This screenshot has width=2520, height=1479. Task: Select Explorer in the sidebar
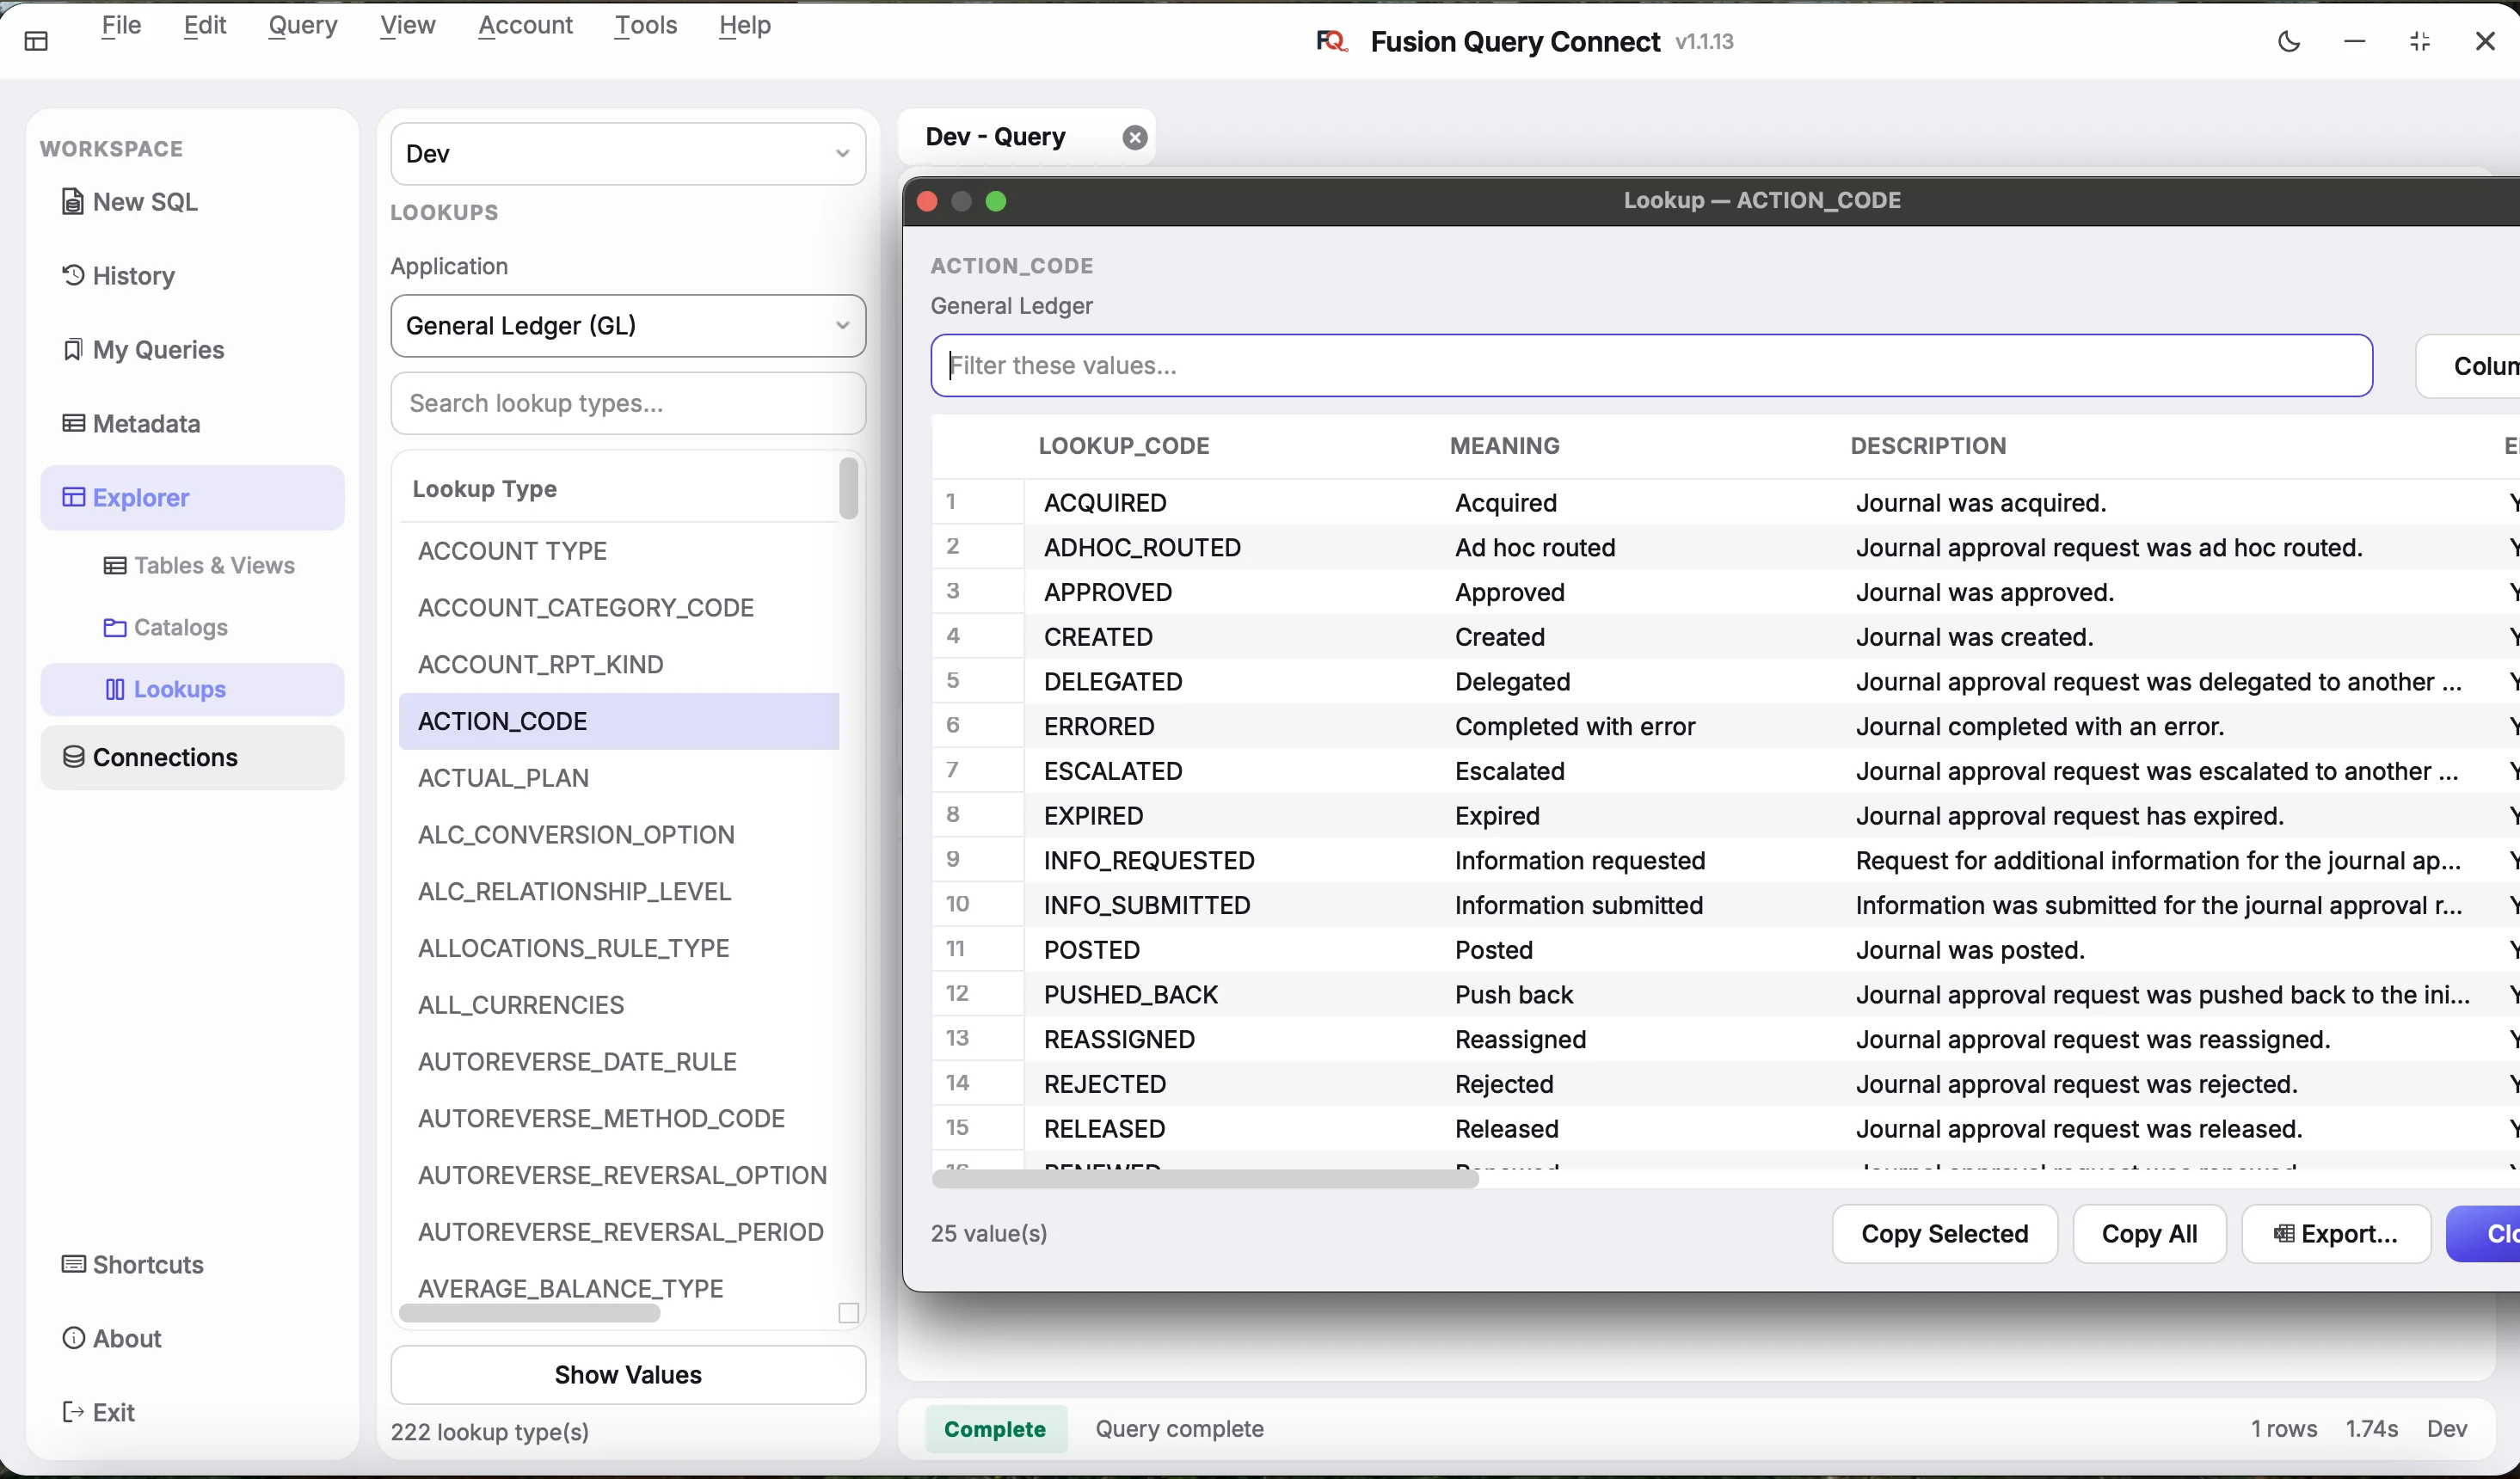[192, 498]
